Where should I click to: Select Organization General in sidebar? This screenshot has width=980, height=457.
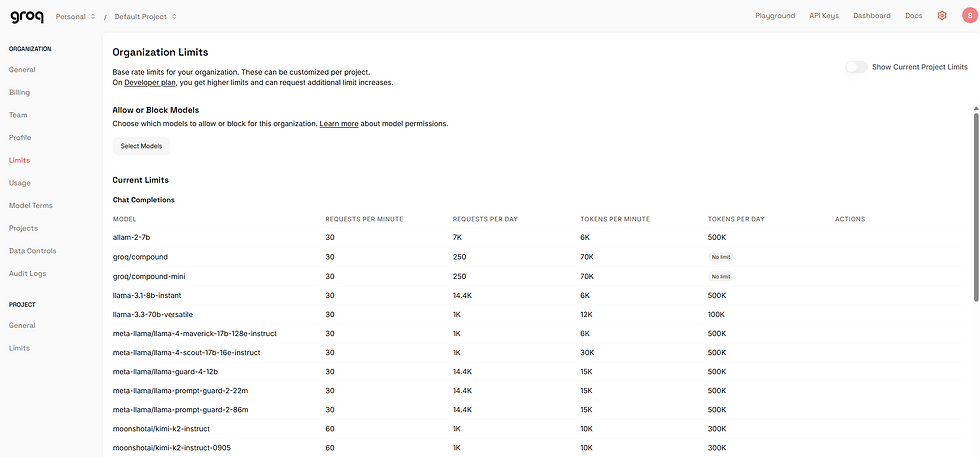(22, 69)
